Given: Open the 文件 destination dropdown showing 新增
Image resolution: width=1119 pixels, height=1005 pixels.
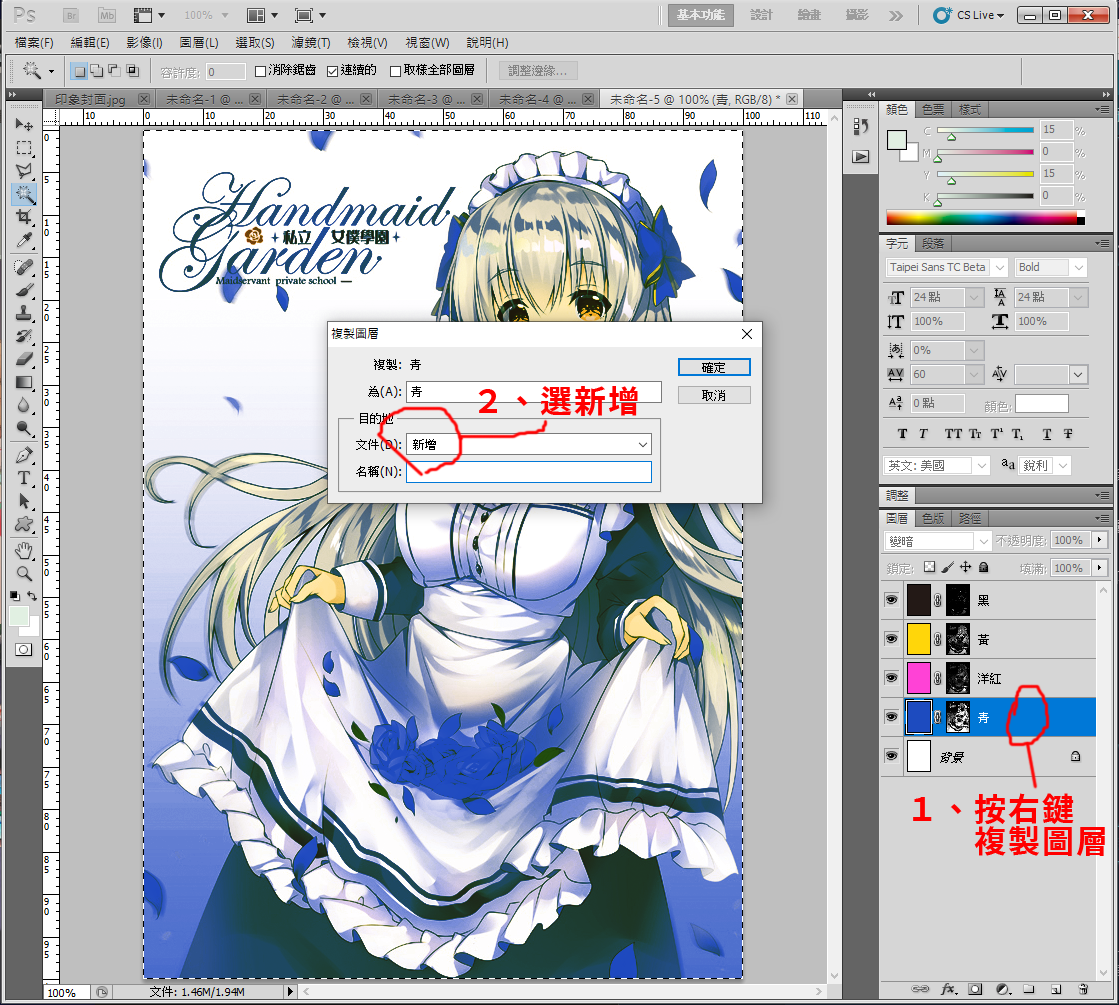Looking at the screenshot, I should click(529, 444).
